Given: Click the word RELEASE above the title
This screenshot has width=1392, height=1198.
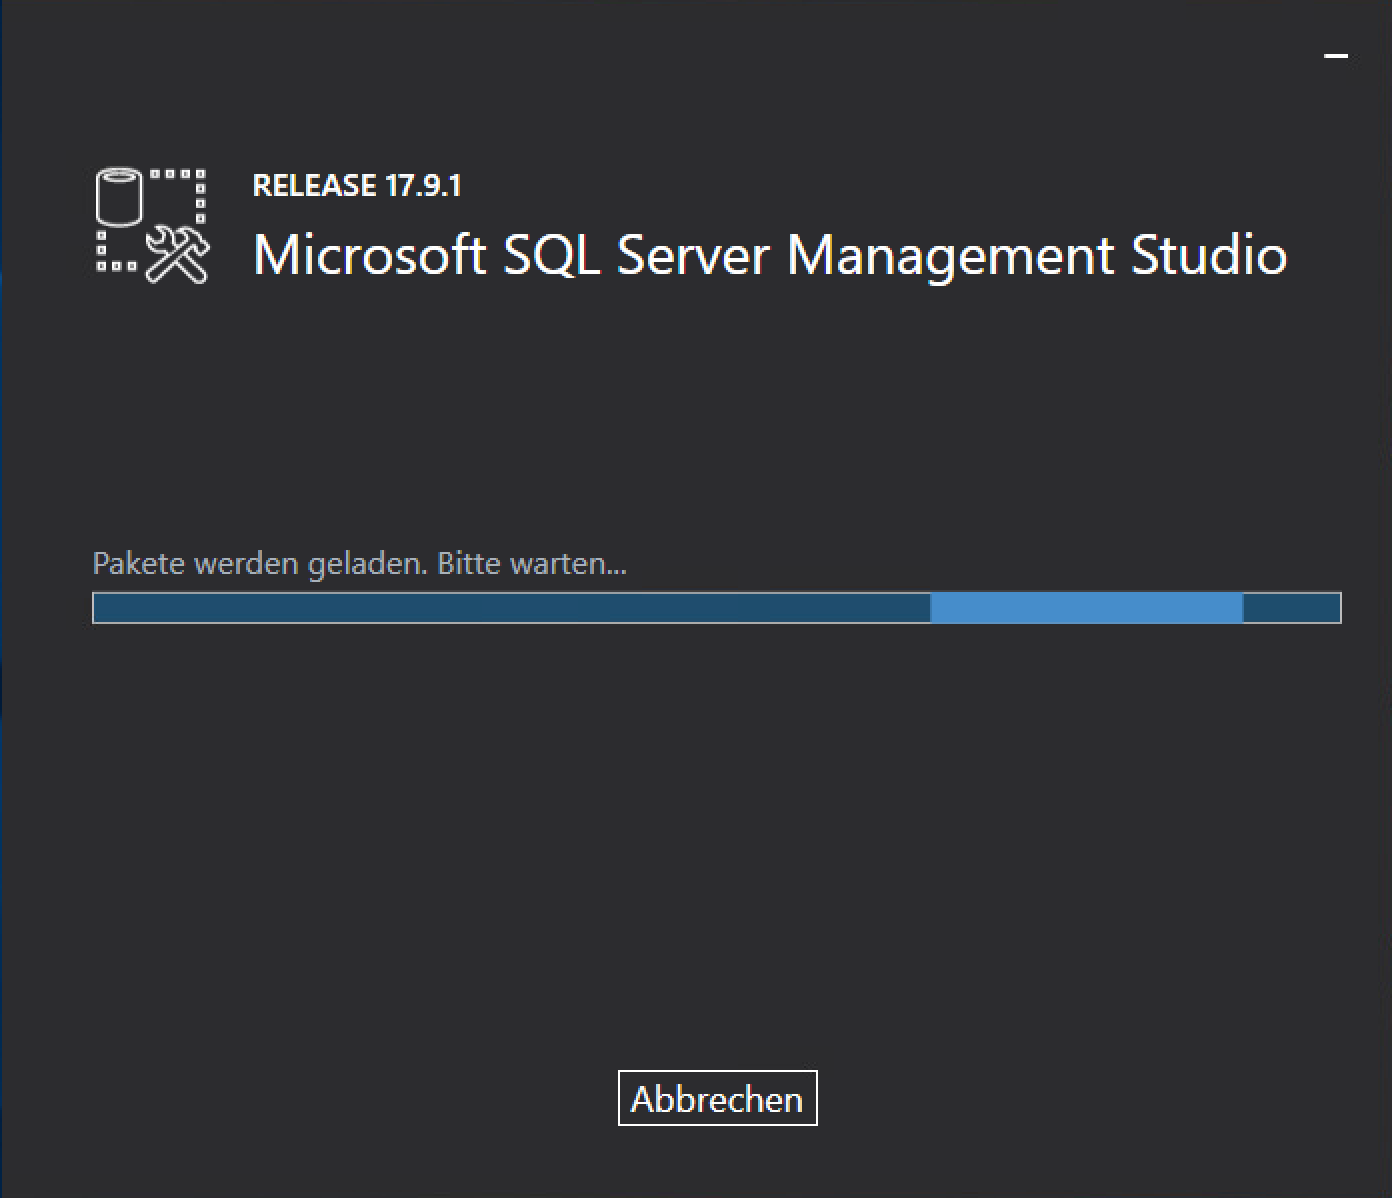Looking at the screenshot, I should pos(314,186).
